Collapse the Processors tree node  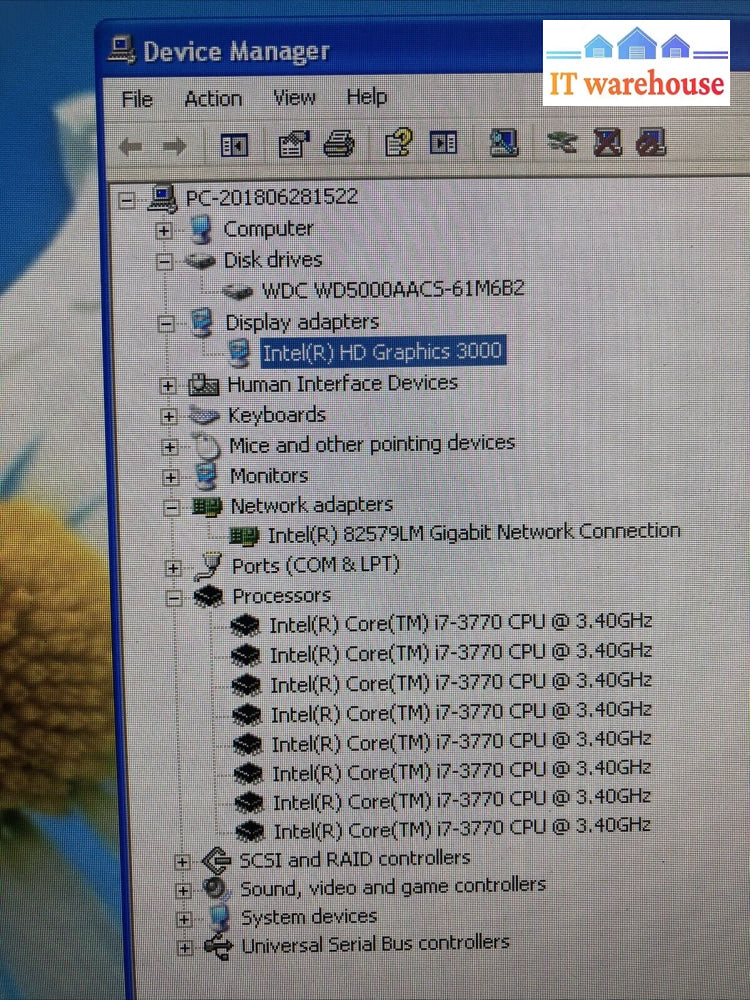point(174,597)
